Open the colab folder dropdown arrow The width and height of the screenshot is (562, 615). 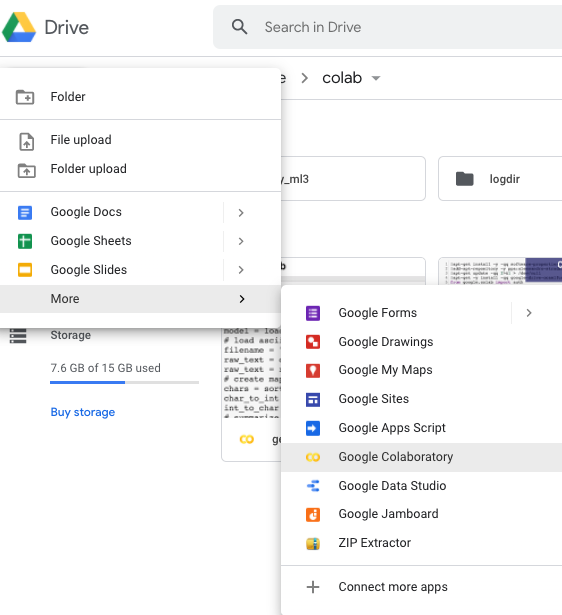(x=376, y=78)
